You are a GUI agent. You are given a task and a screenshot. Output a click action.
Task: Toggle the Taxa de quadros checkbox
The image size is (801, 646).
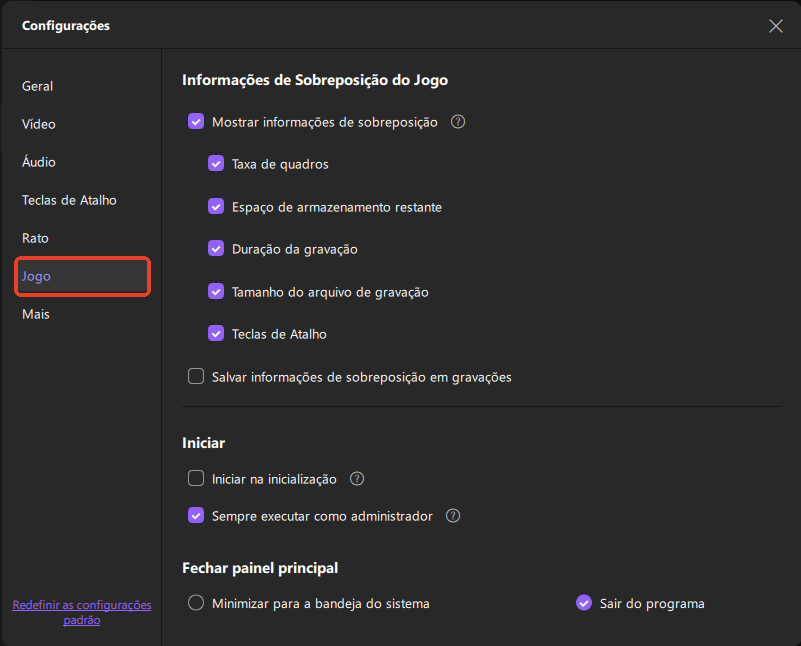(216, 164)
